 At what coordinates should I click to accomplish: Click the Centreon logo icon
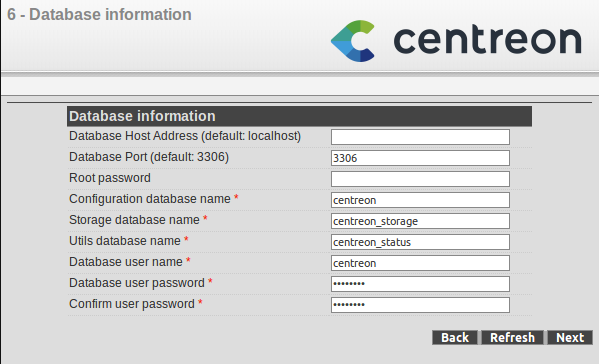pos(353,41)
